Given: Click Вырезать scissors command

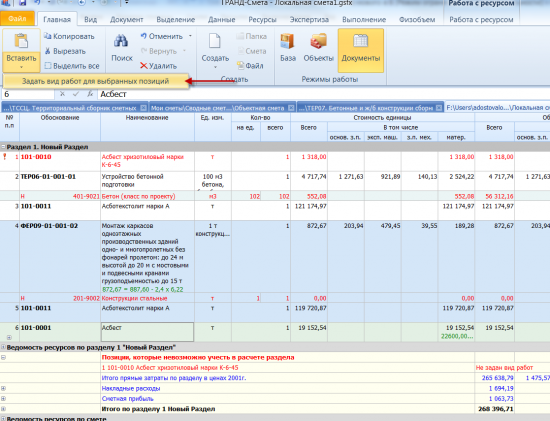Looking at the screenshot, I should click(65, 51).
